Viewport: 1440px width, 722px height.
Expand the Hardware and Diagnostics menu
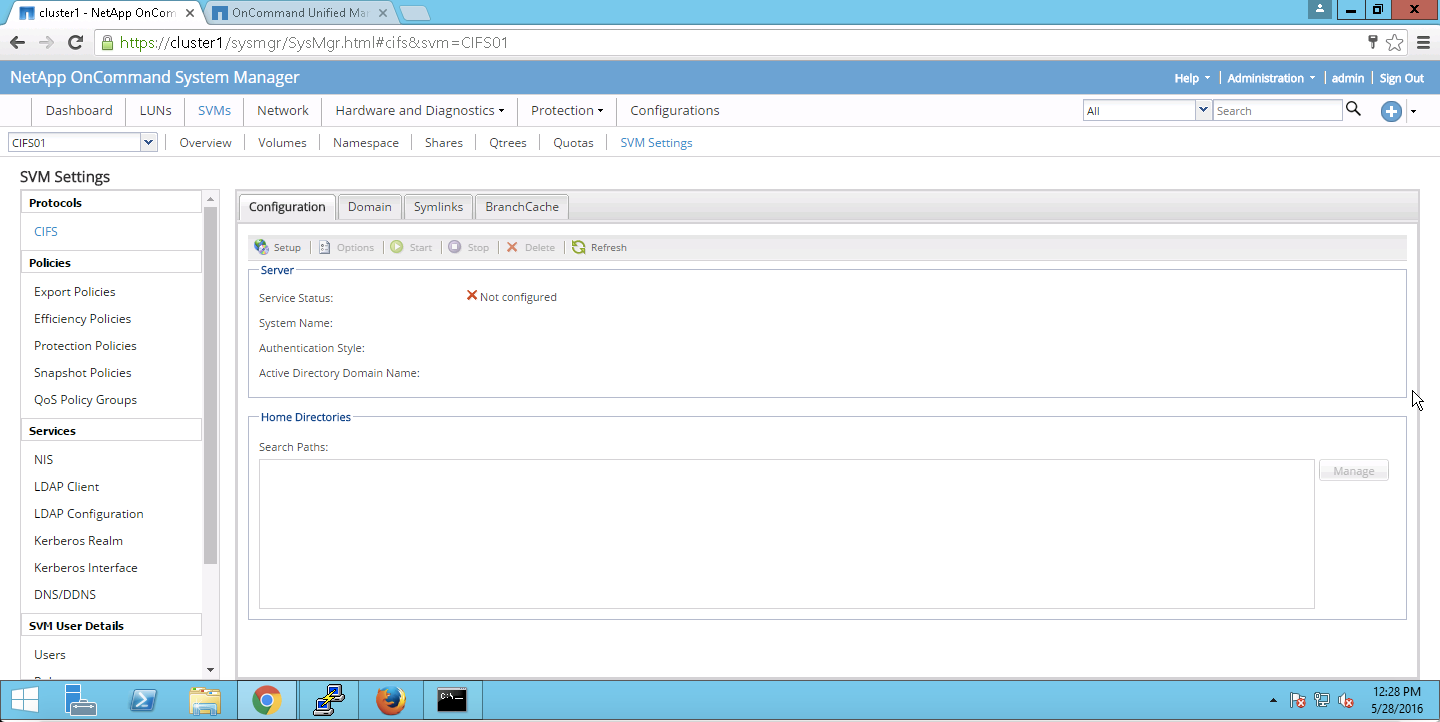pos(419,111)
